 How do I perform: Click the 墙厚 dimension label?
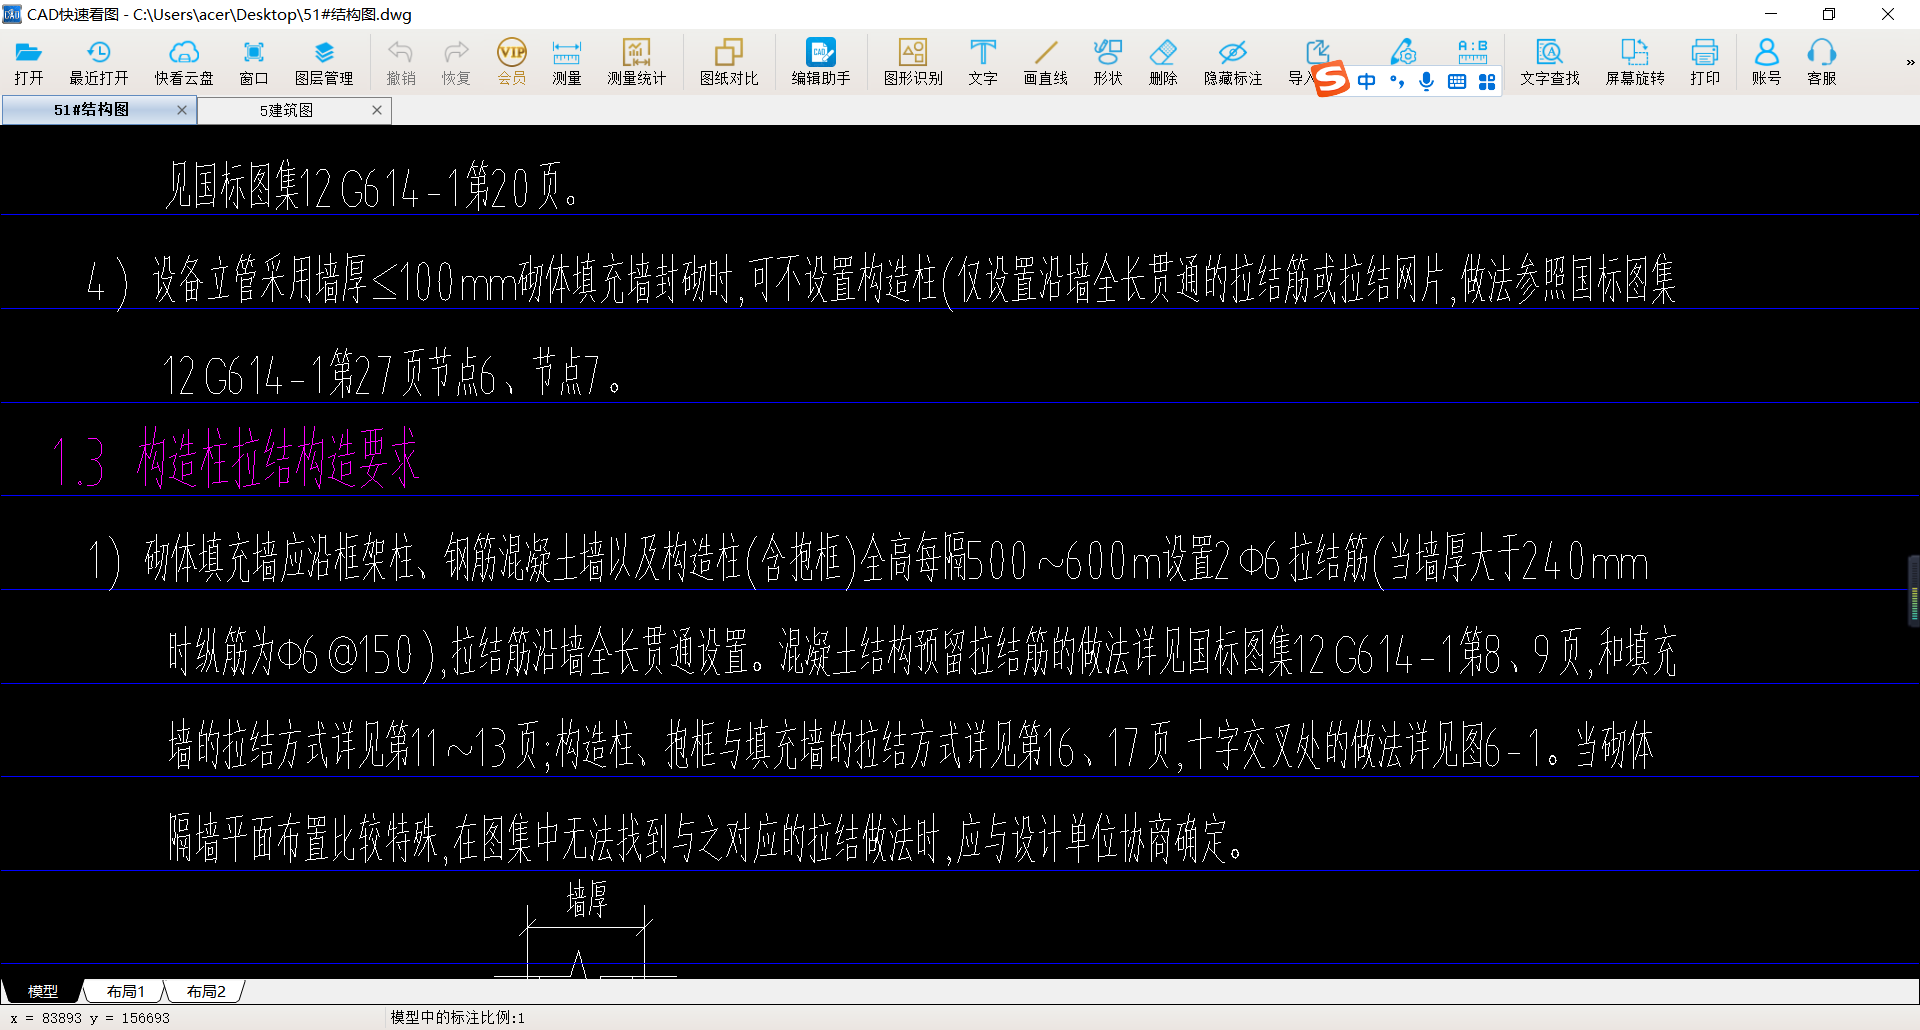pos(587,898)
